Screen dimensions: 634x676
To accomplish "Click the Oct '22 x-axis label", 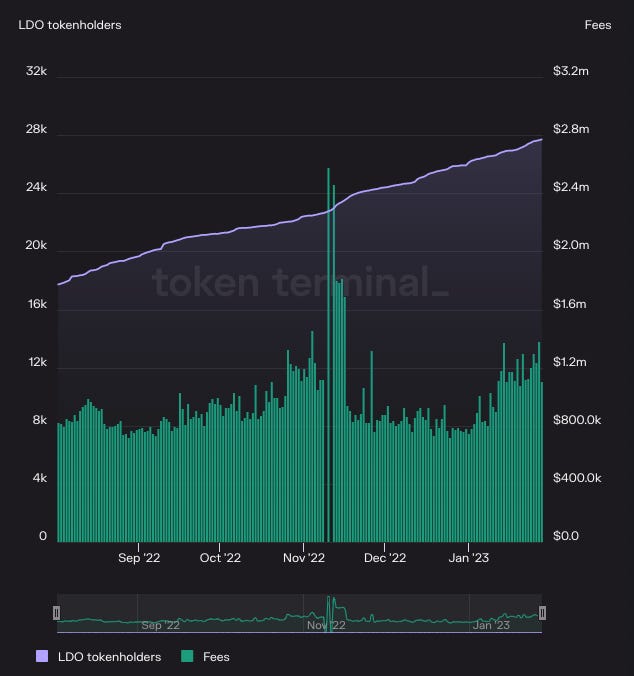I will point(220,558).
